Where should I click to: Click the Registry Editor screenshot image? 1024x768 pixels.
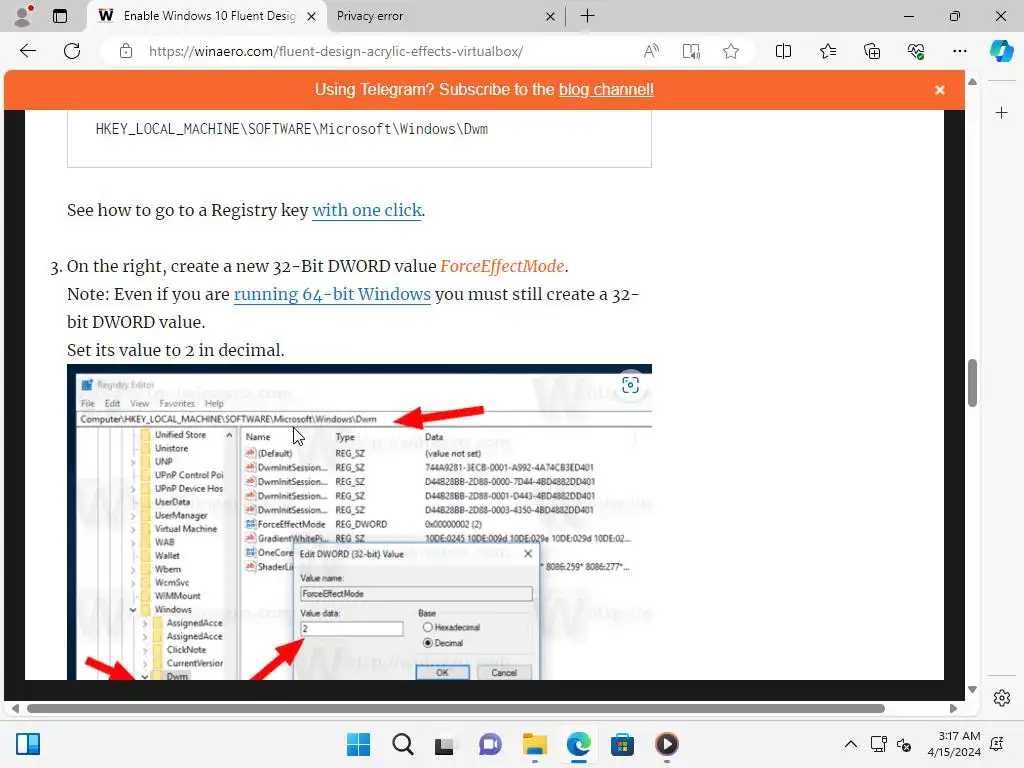click(359, 522)
